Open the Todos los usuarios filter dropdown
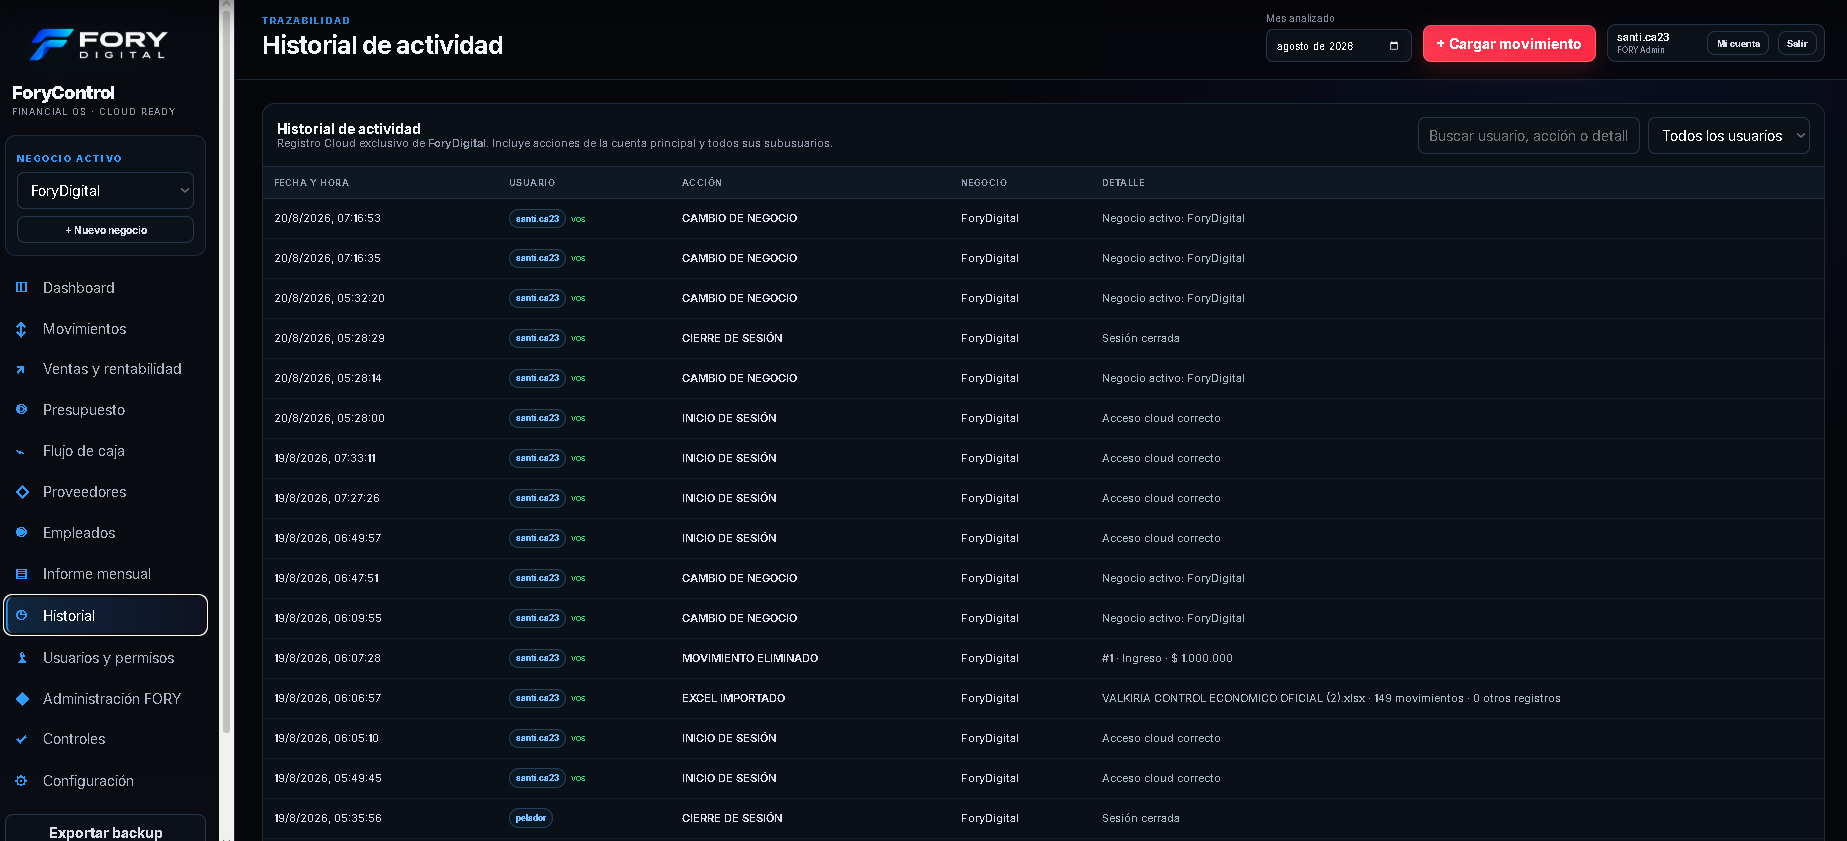Image resolution: width=1847 pixels, height=841 pixels. 1728,136
